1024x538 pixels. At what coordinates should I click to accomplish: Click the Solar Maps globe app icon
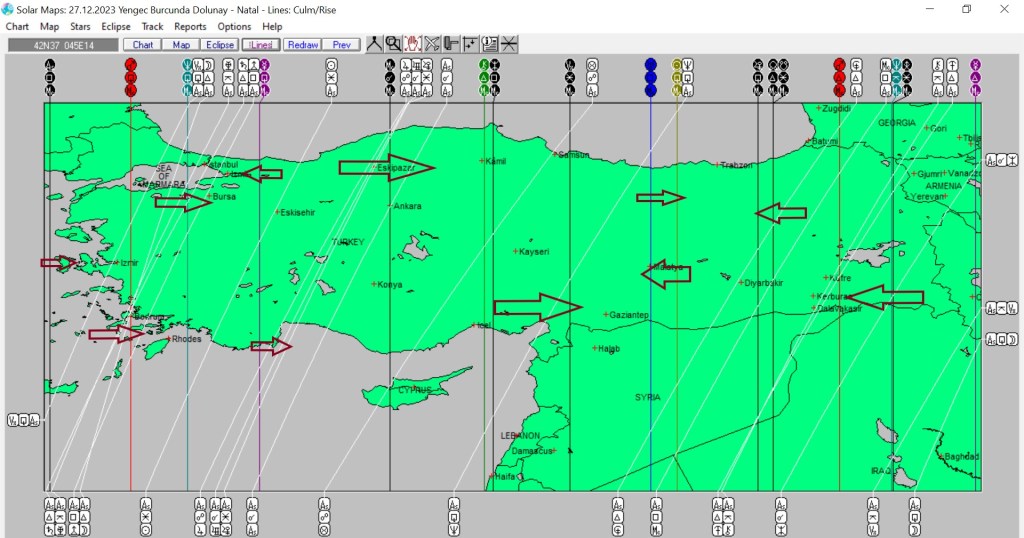pyautogui.click(x=9, y=9)
